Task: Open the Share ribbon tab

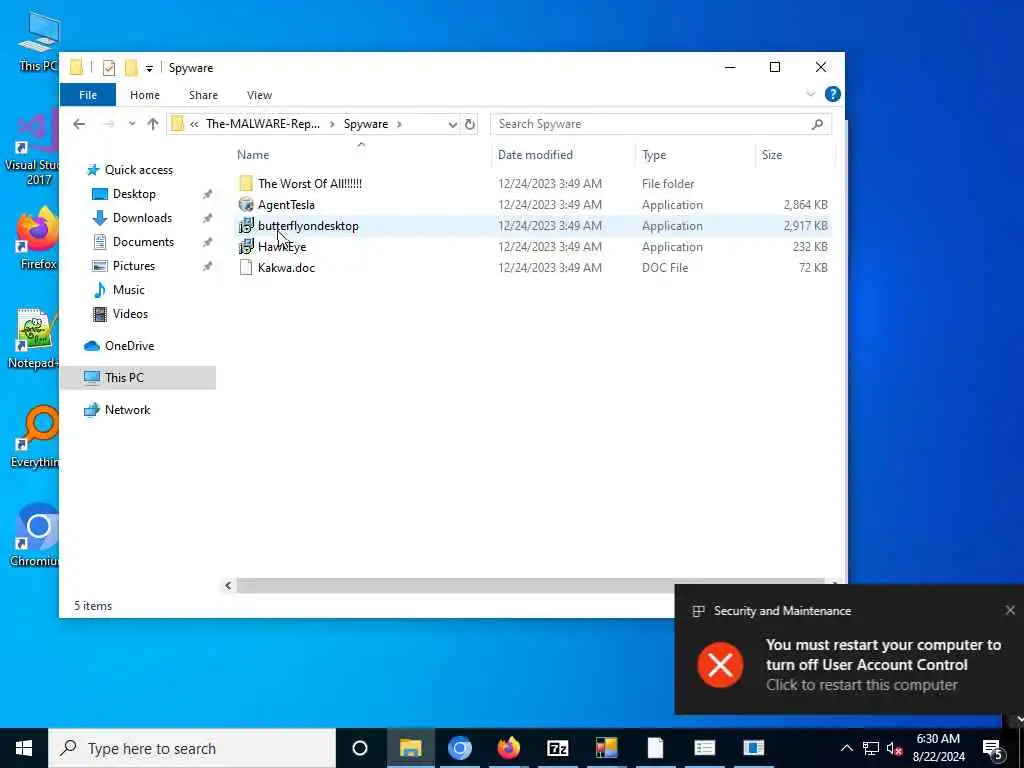Action: click(x=203, y=95)
